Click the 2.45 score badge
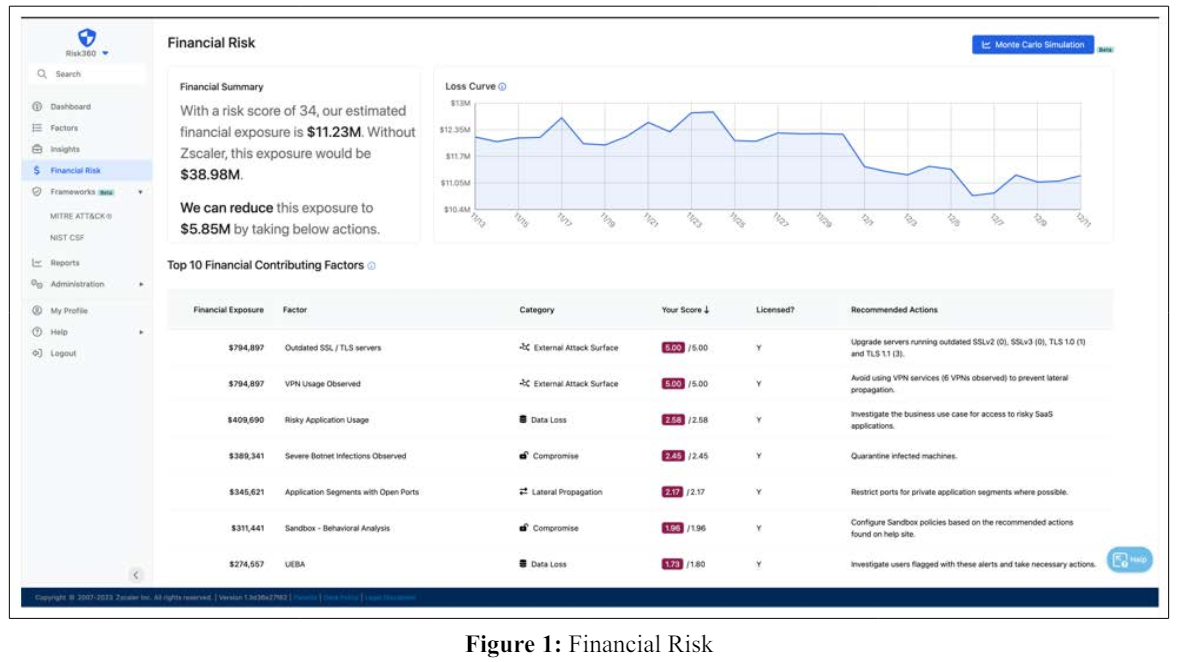Screen dimensions: 1190x662 672,456
